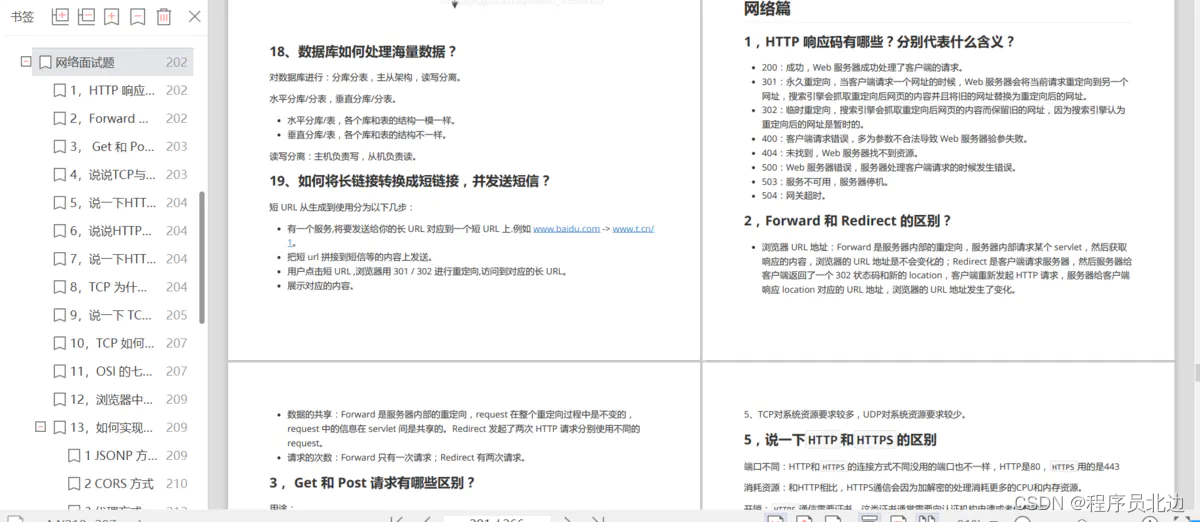Collapse the 网络面试题 bookmark tree
Screen dimensions: 1200x522
tap(26, 62)
